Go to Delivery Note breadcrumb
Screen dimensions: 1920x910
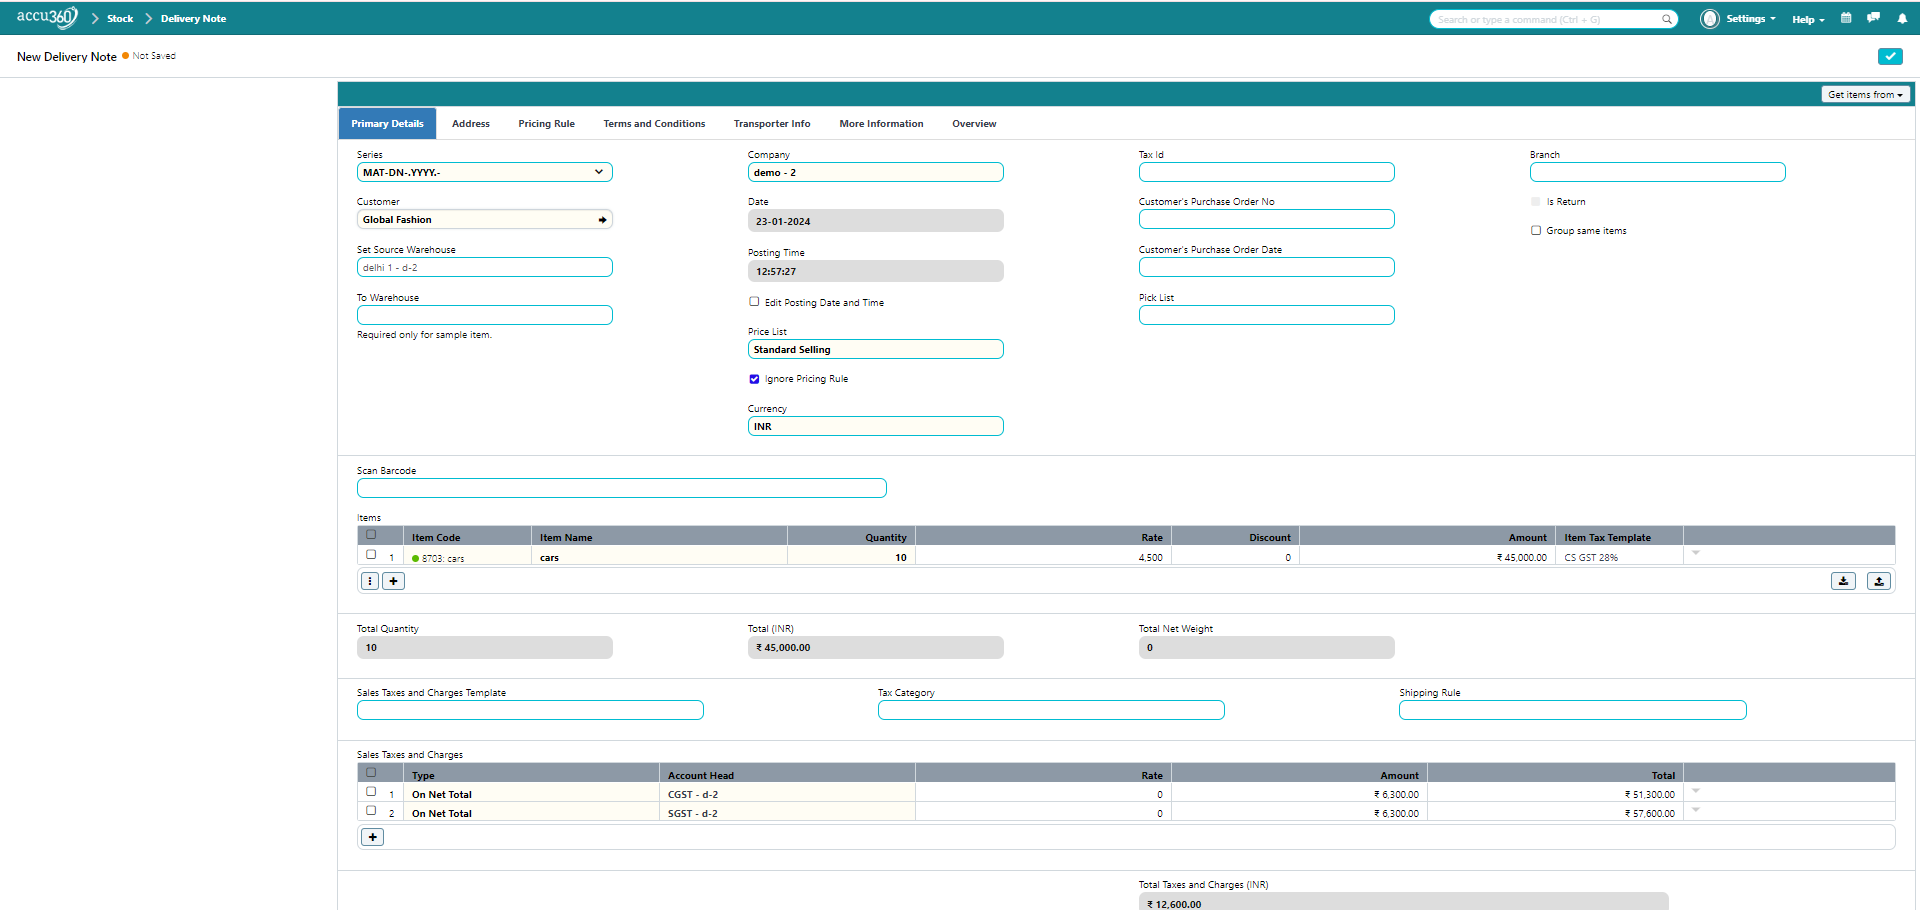coord(194,19)
